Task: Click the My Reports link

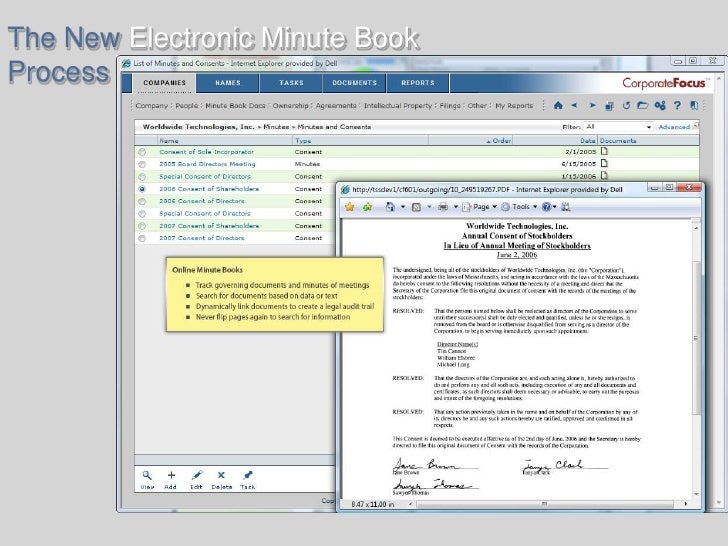Action: tap(514, 106)
